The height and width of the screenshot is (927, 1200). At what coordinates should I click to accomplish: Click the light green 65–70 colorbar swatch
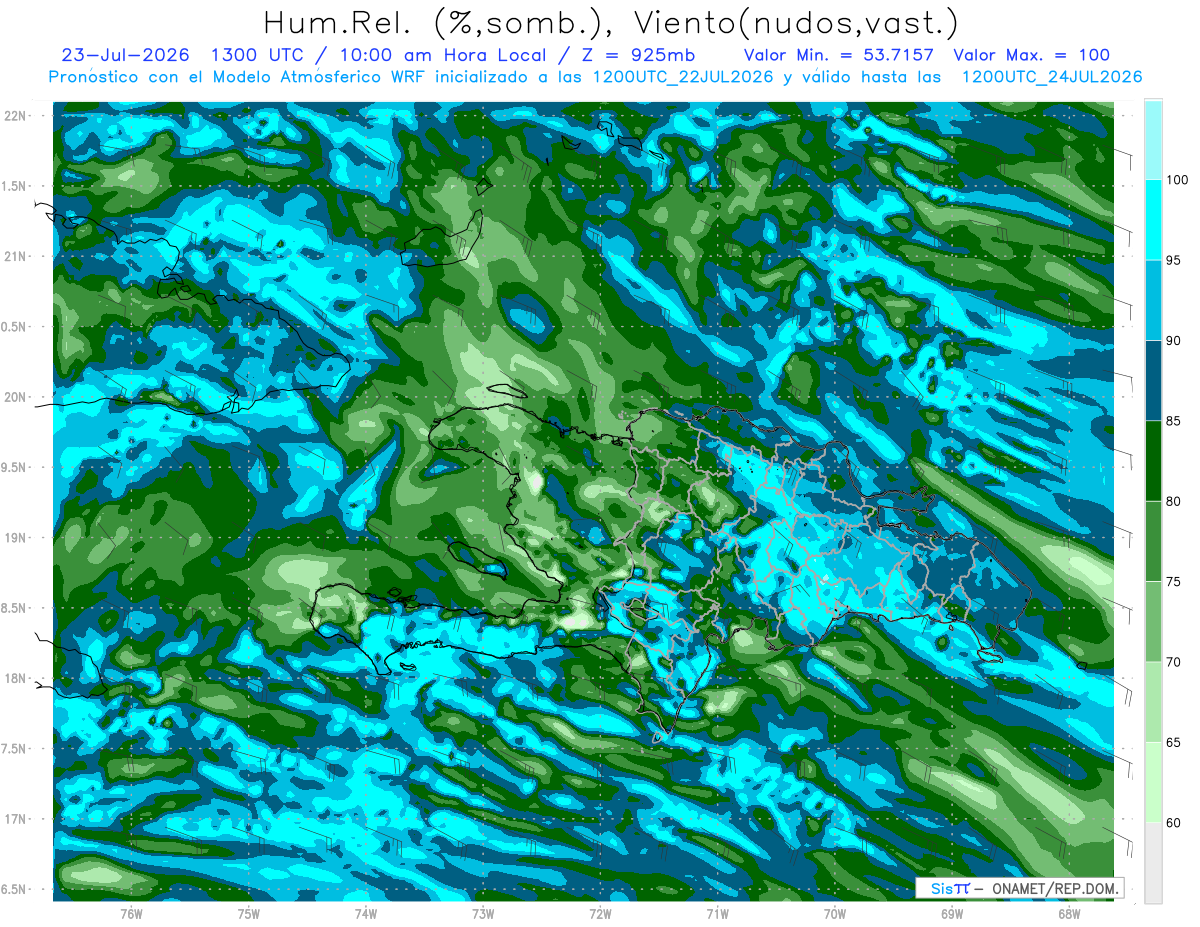click(x=1153, y=702)
